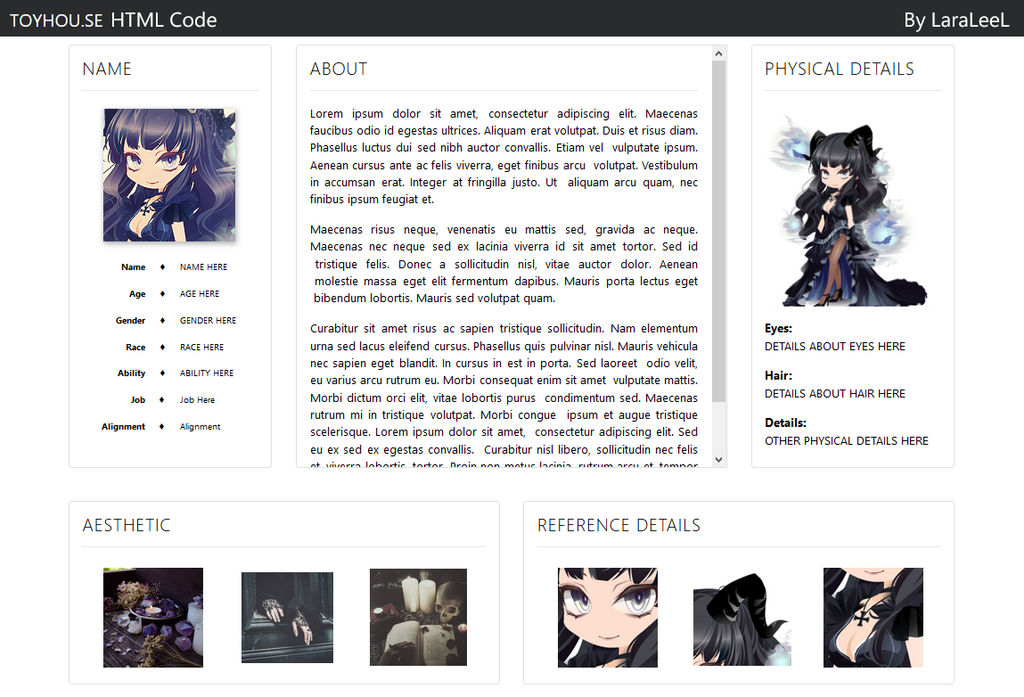Click the diamond bullet beside Name

(162, 267)
